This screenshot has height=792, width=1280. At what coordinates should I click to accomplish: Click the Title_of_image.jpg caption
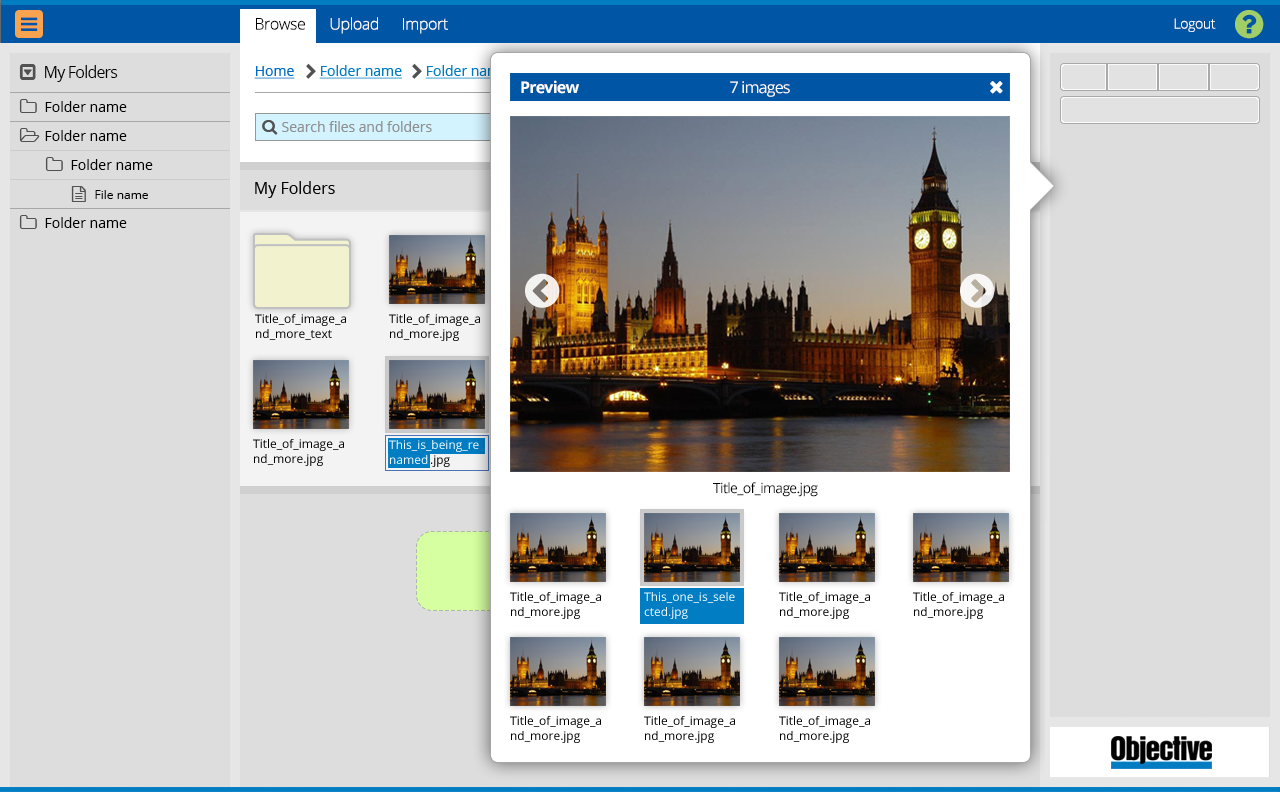point(765,488)
